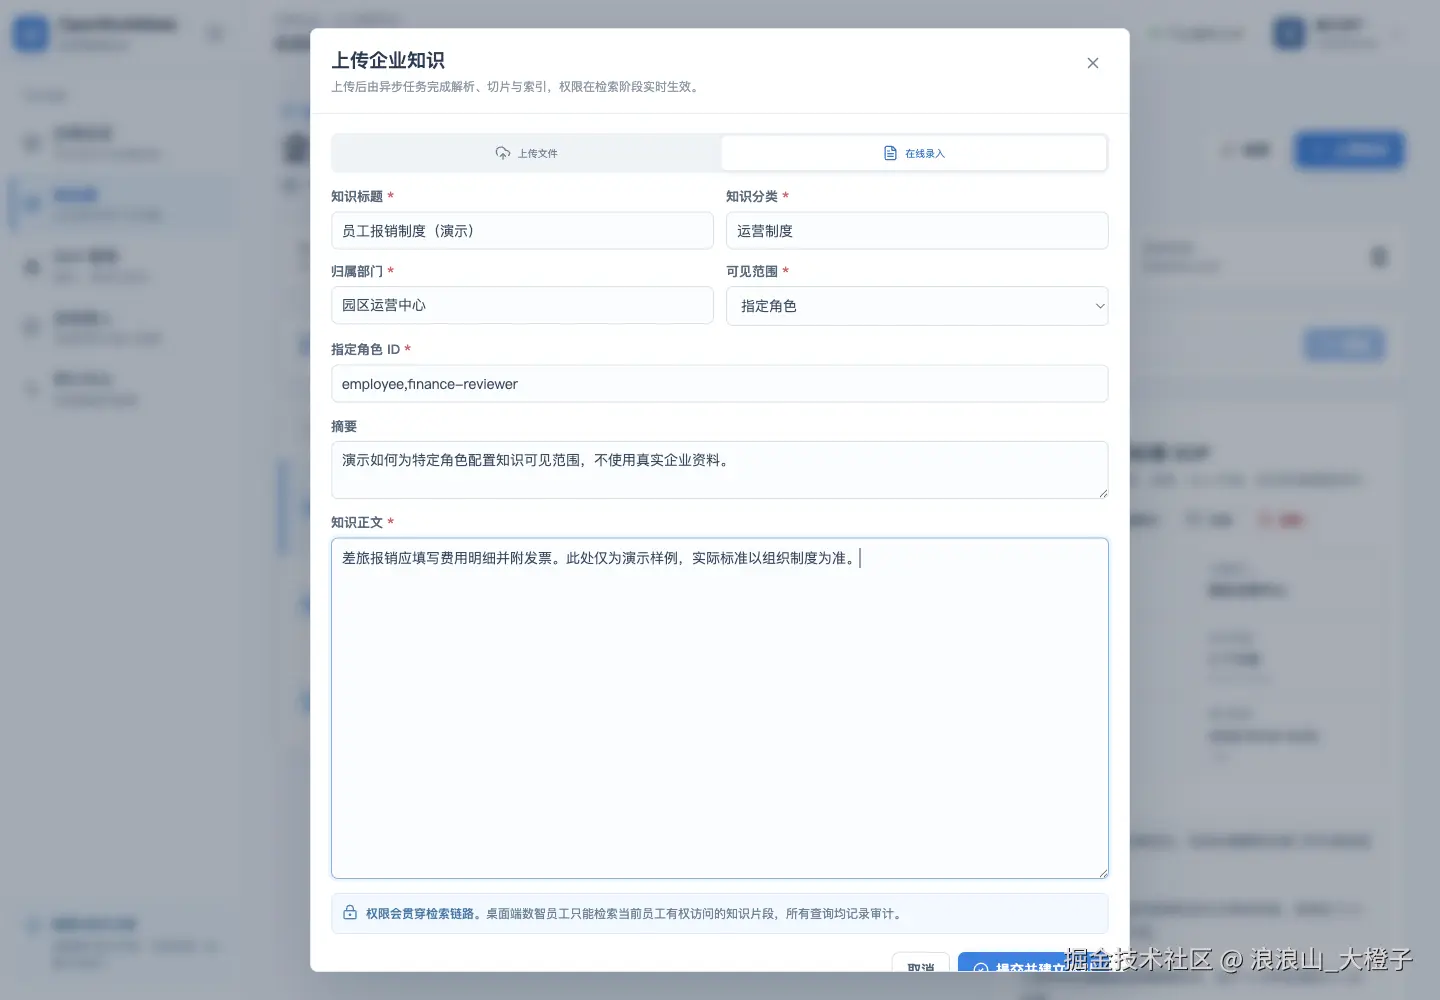1440x1000 pixels.
Task: Click the 知识分类 field label
Action: (x=752, y=196)
